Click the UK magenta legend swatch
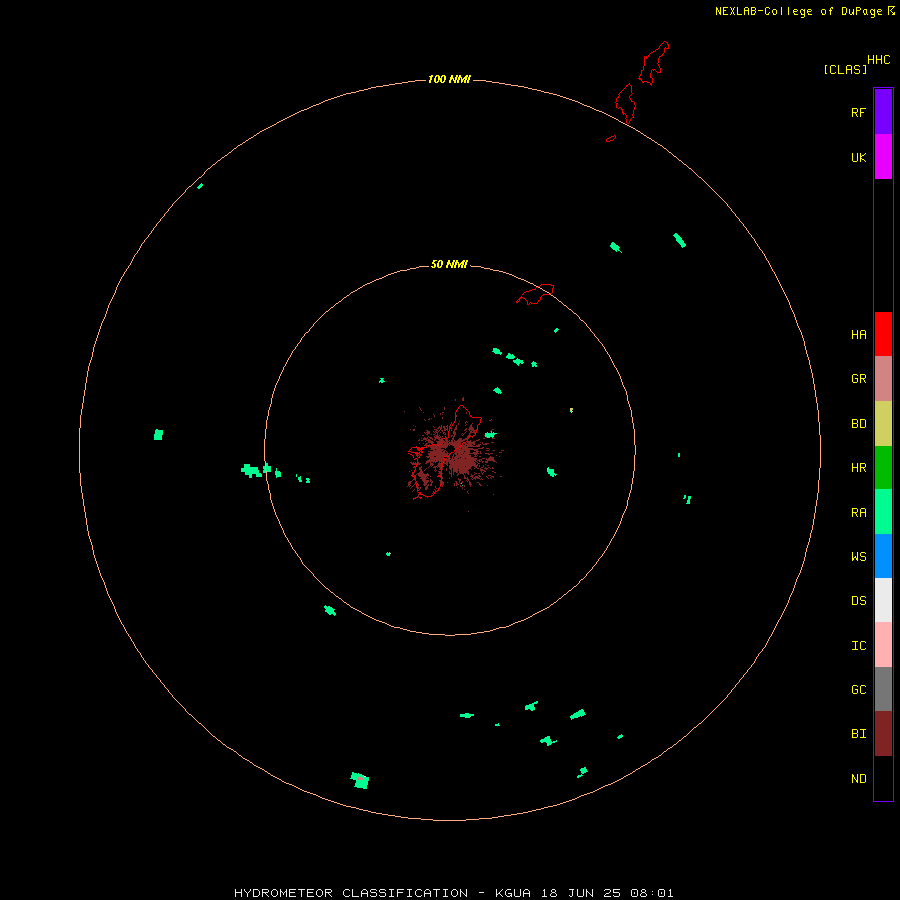The width and height of the screenshot is (900, 900). [x=883, y=157]
